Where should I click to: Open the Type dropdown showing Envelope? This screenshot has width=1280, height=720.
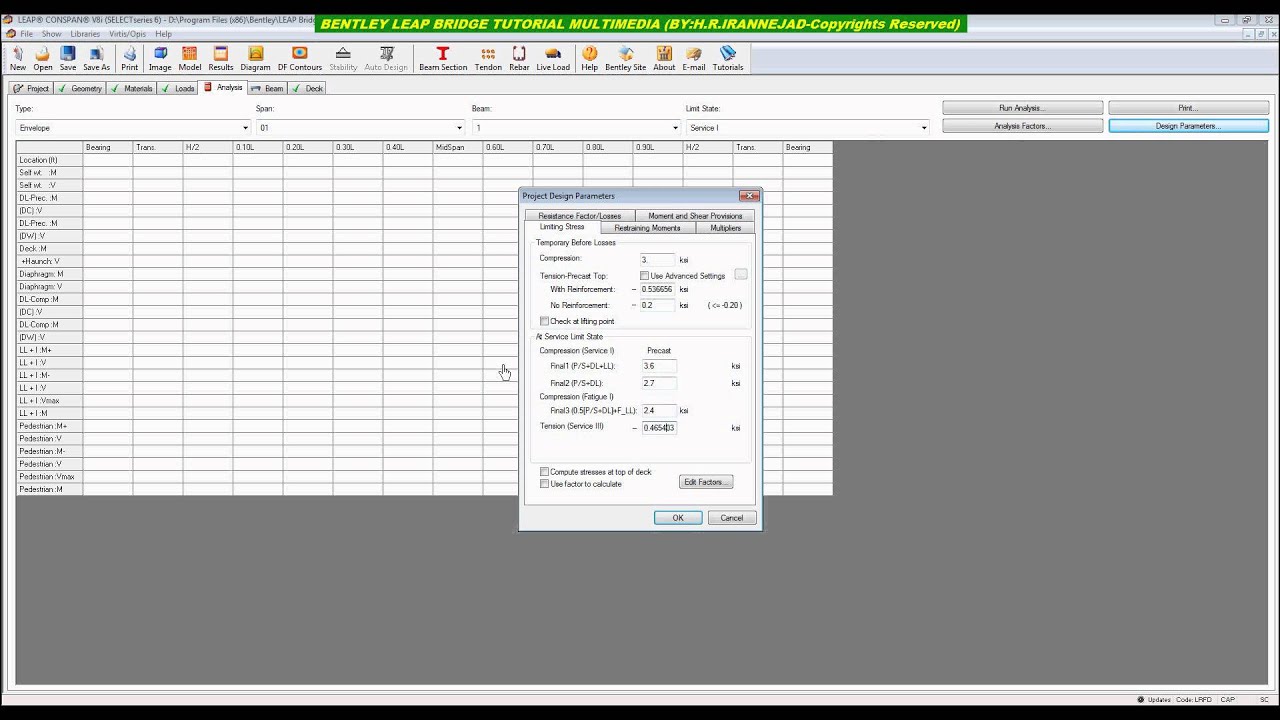click(x=132, y=128)
